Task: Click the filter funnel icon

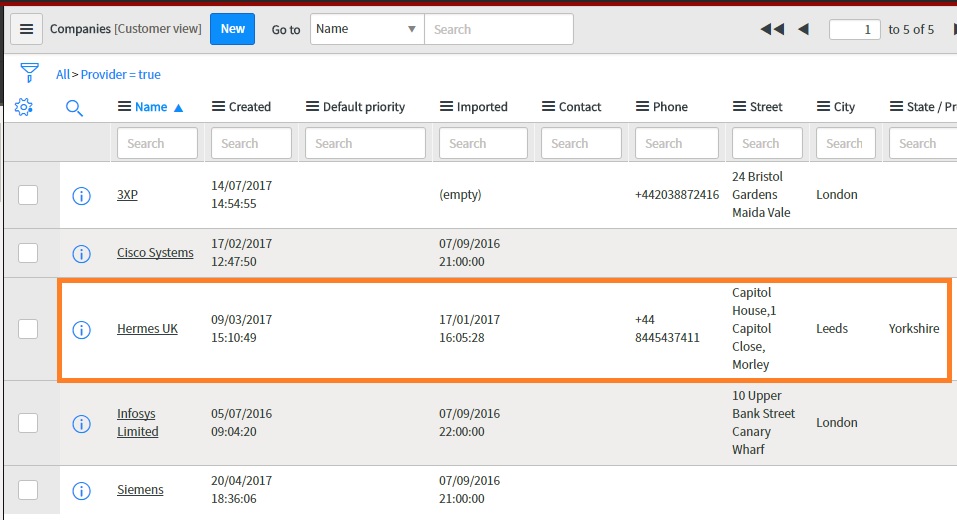Action: pos(29,73)
